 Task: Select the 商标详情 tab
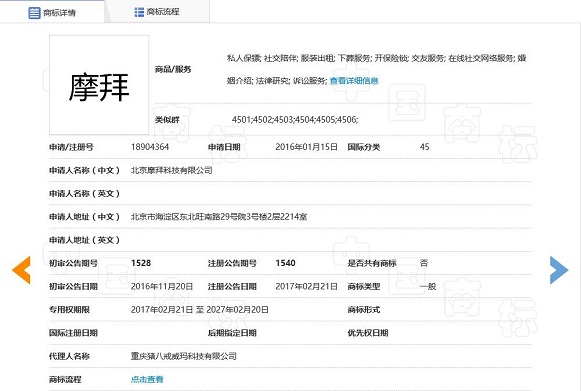(52, 12)
